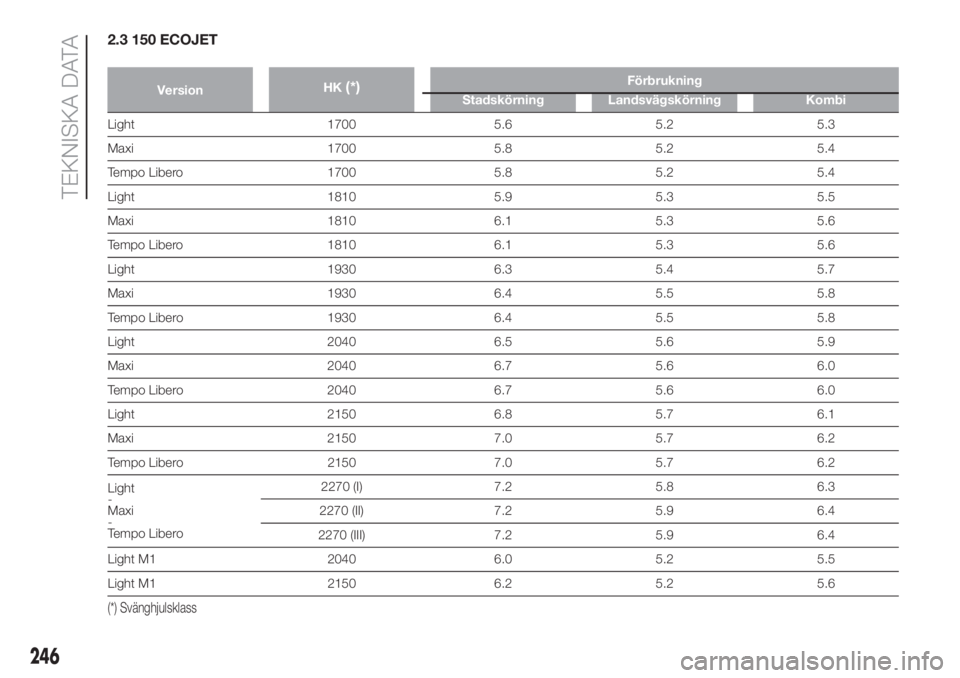Screen dimensions: 960x678
Task: Click Kombi 6.0 in Maxi 2040 row
Action: pos(825,366)
